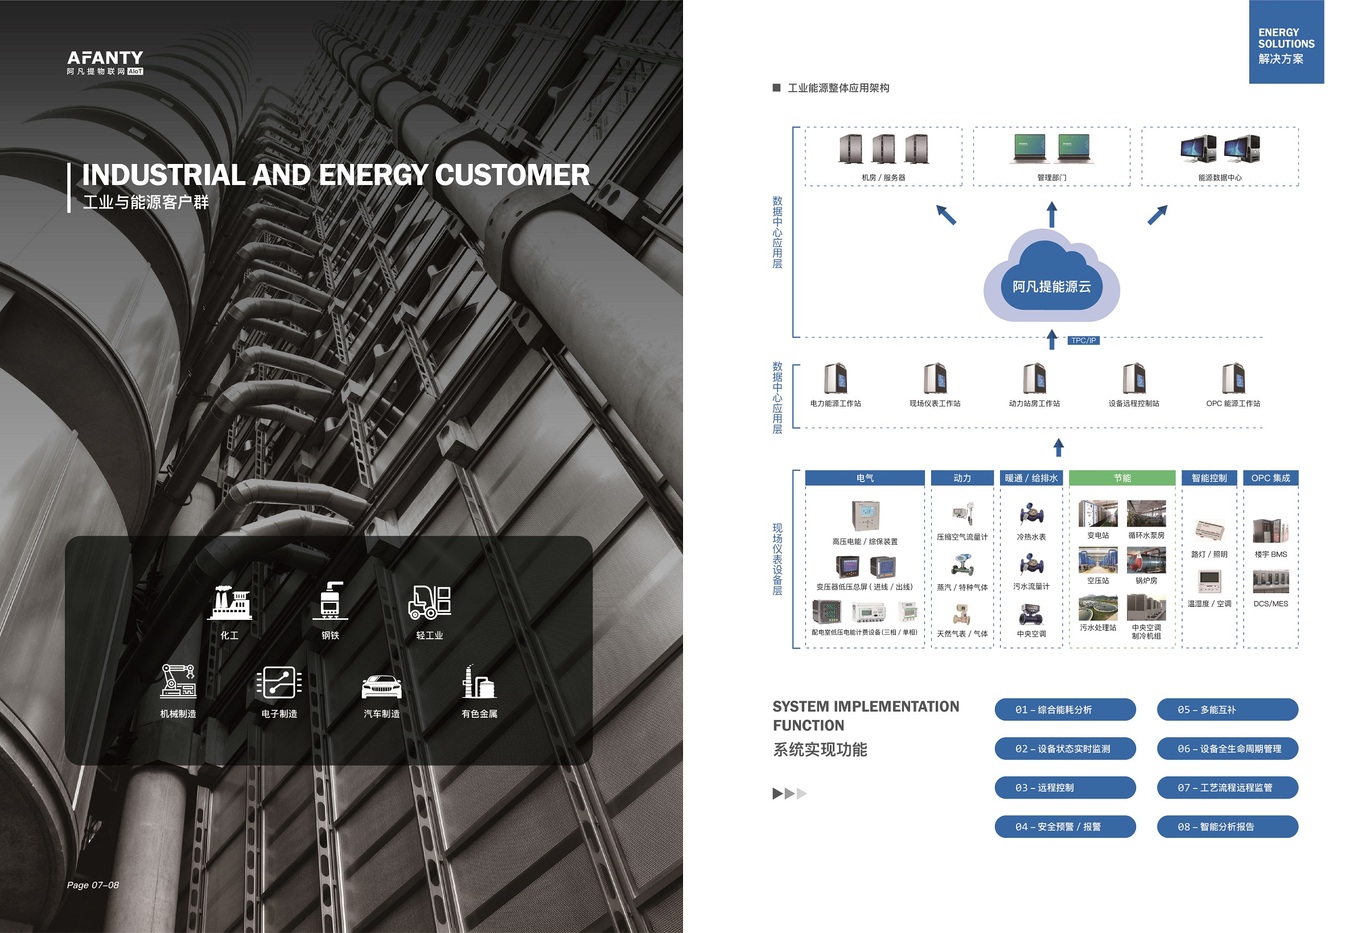
Task: Click the 02 - 设备状态实时监测 pill
Action: (1065, 749)
